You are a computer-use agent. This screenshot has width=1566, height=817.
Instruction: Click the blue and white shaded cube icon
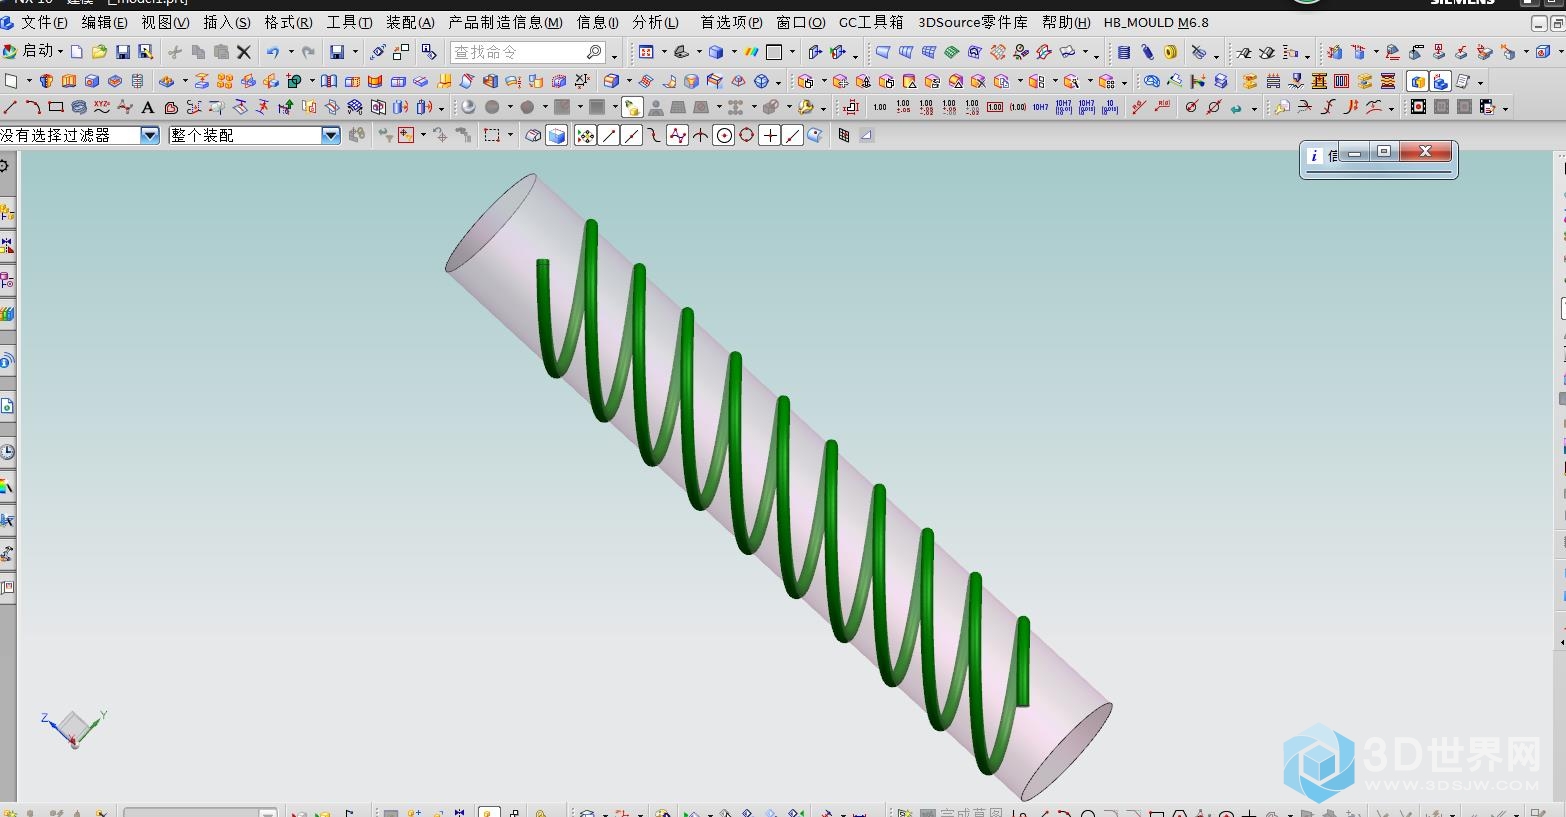coord(557,135)
